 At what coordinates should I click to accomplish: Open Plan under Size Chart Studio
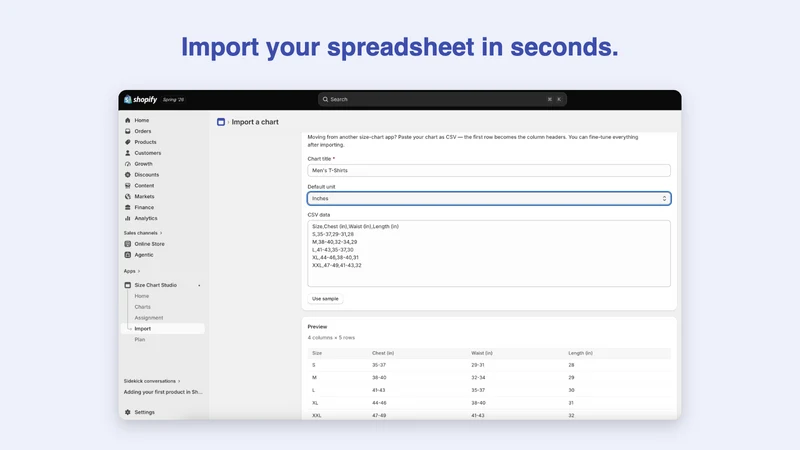pos(139,340)
